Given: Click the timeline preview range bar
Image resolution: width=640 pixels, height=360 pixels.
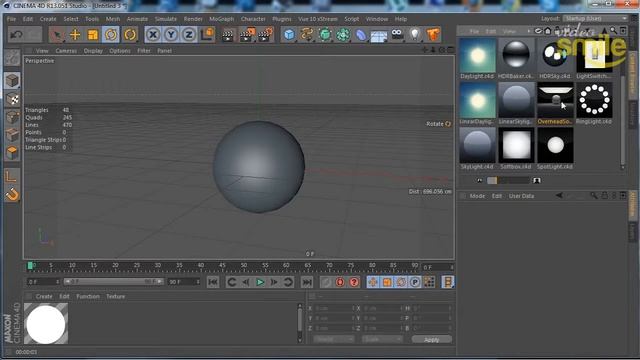Looking at the screenshot, I should tap(113, 282).
